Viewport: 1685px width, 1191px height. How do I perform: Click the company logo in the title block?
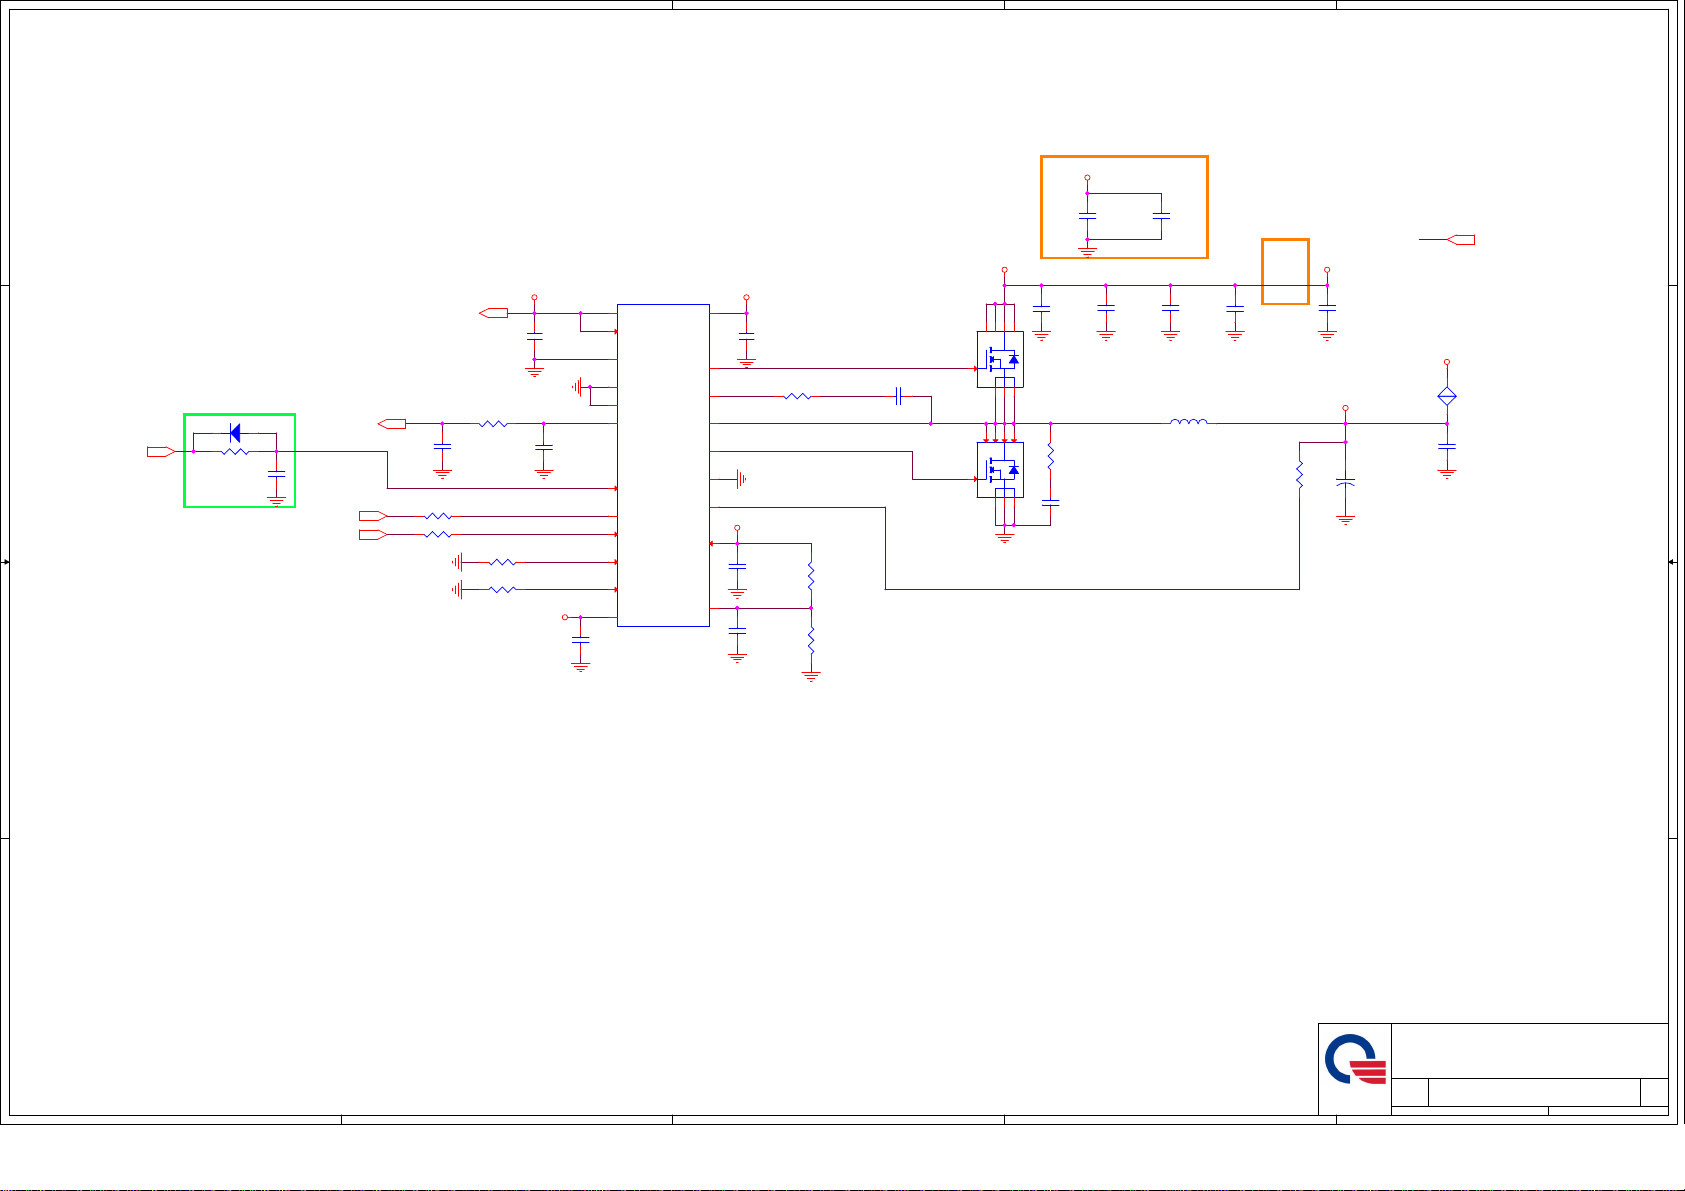click(1356, 1060)
